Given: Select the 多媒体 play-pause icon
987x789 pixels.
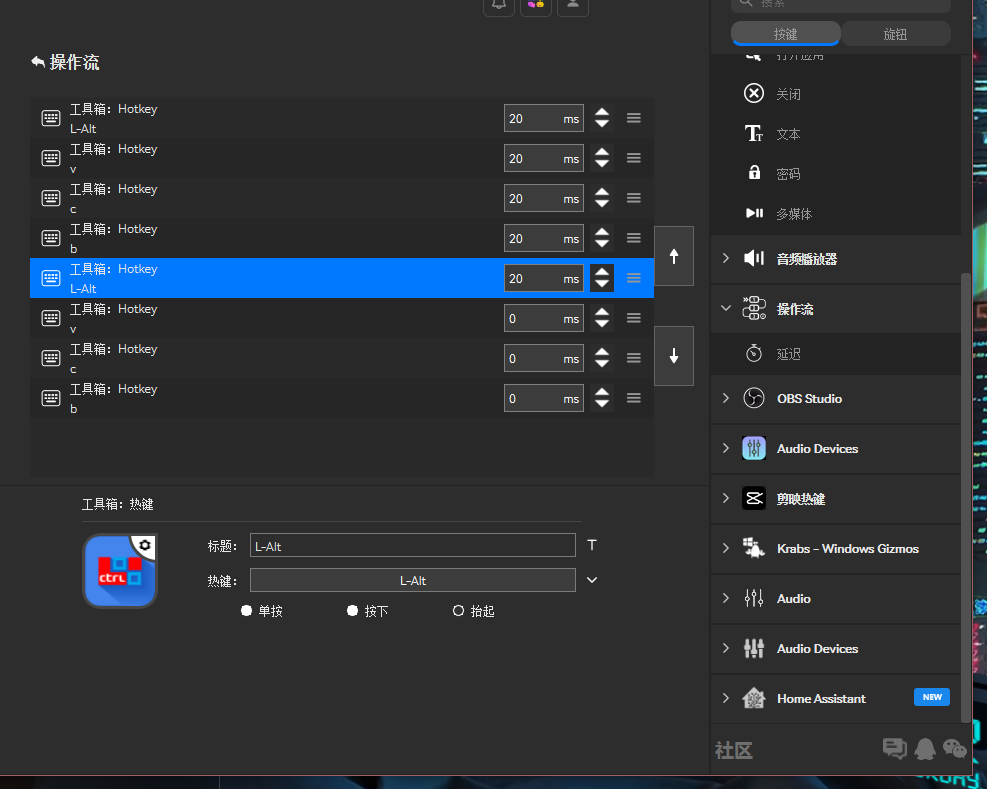Looking at the screenshot, I should [x=754, y=214].
